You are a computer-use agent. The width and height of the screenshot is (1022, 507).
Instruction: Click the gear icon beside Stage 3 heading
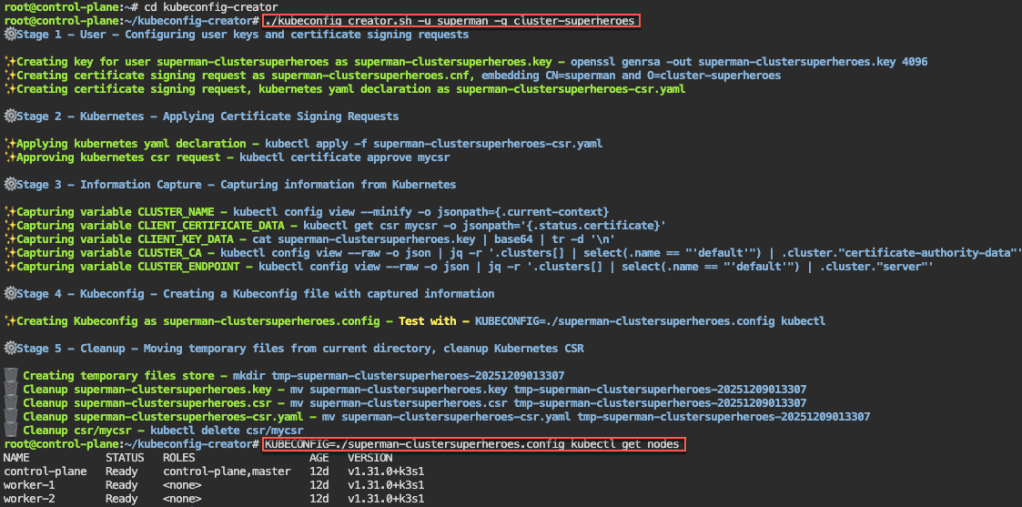[x=10, y=184]
